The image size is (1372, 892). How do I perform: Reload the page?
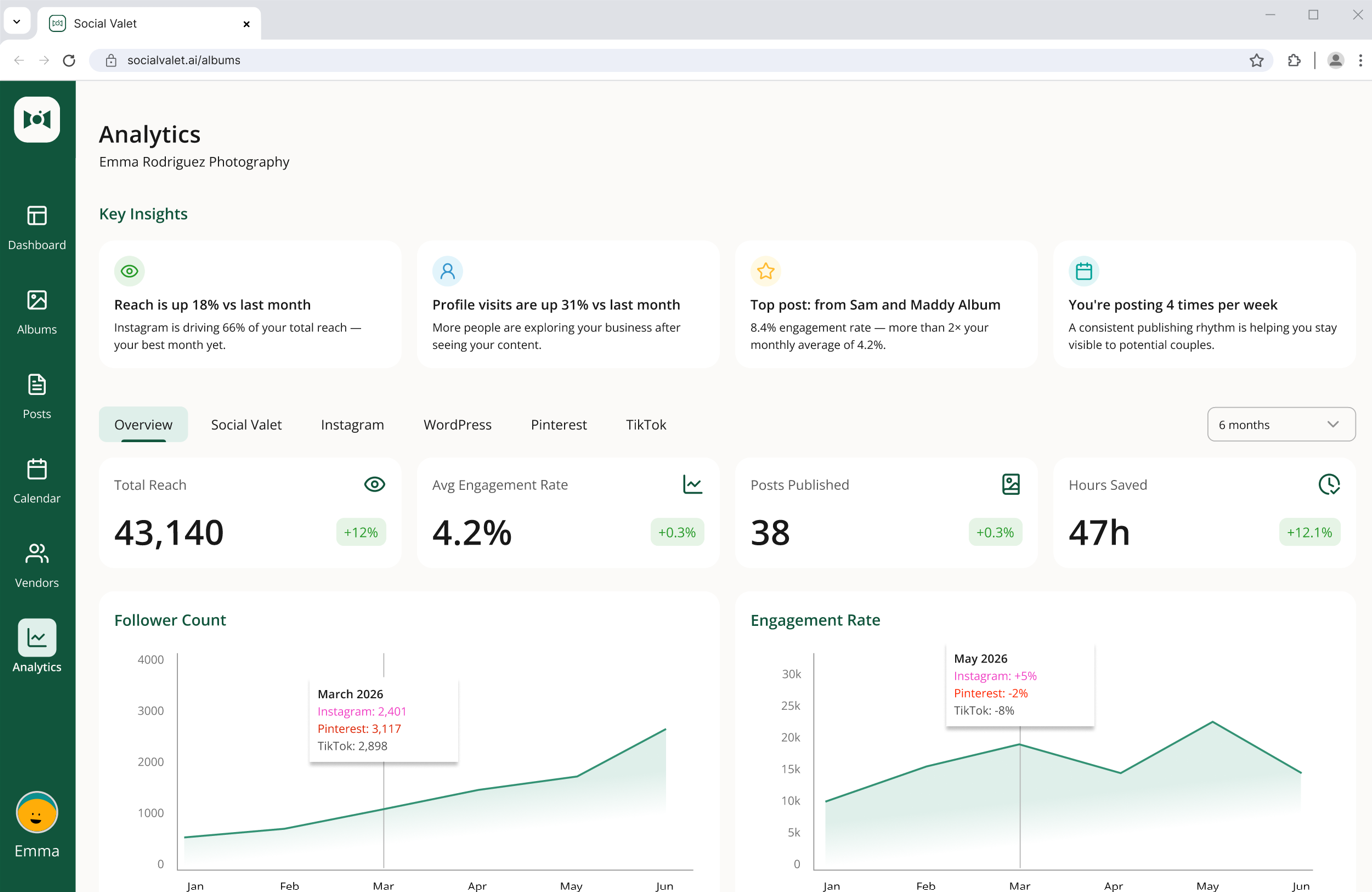[69, 60]
